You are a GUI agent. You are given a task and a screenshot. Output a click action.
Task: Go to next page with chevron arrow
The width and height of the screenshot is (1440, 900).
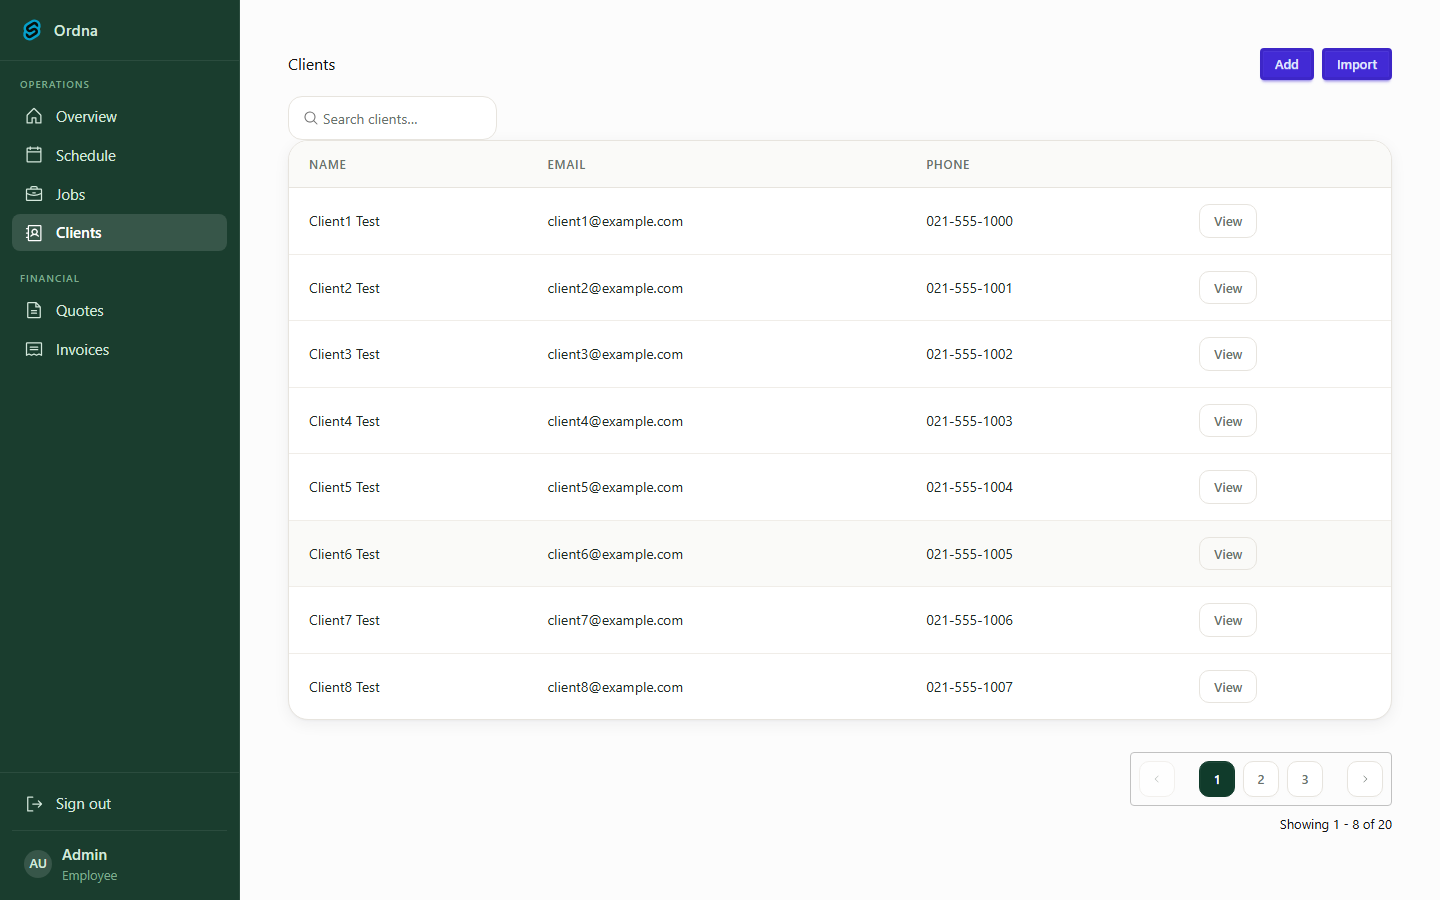click(1365, 779)
